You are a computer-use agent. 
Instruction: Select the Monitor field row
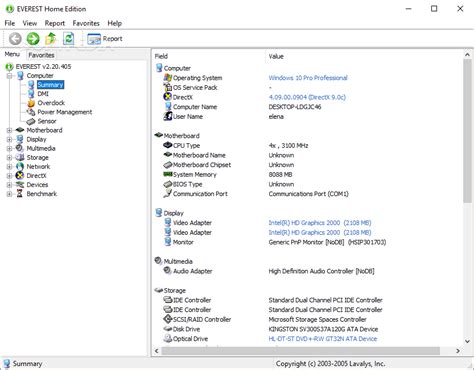click(183, 242)
